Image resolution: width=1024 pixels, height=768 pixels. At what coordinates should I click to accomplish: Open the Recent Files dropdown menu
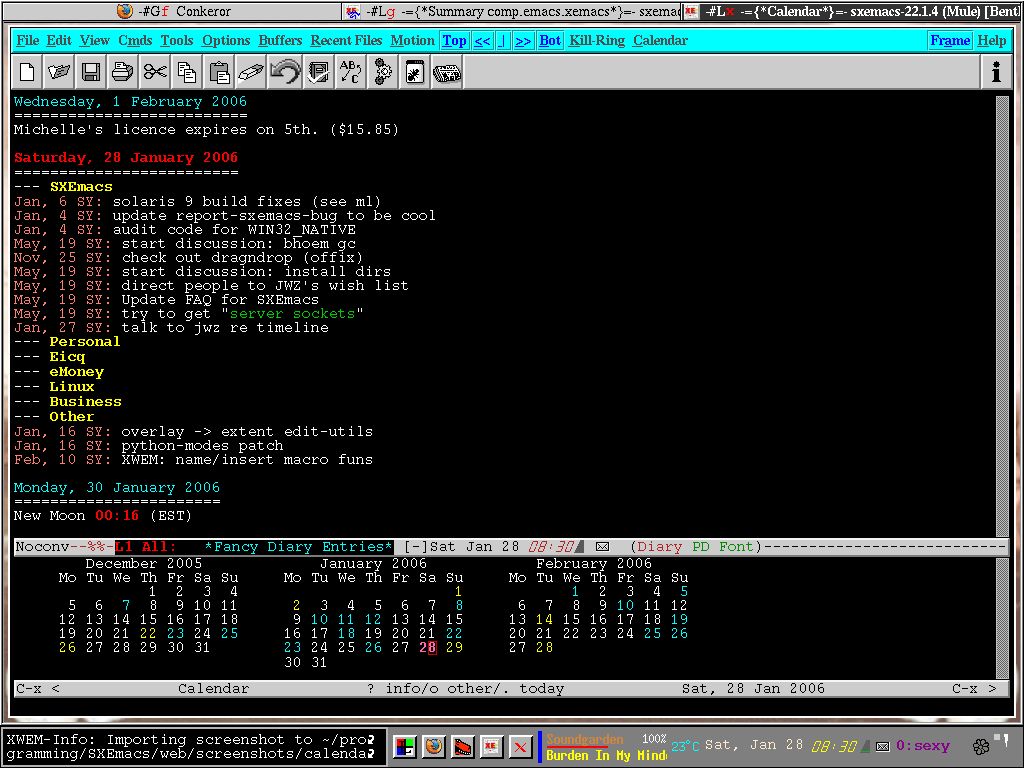point(346,40)
